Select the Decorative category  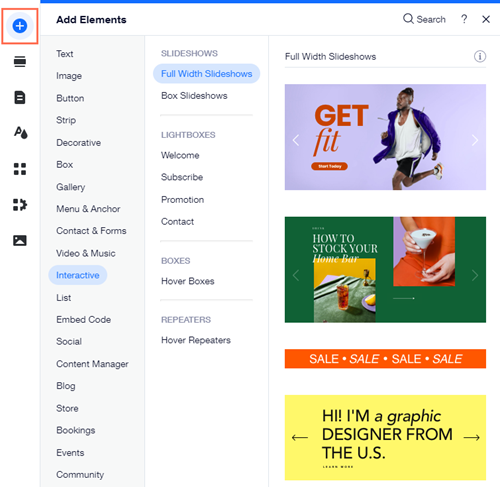79,143
